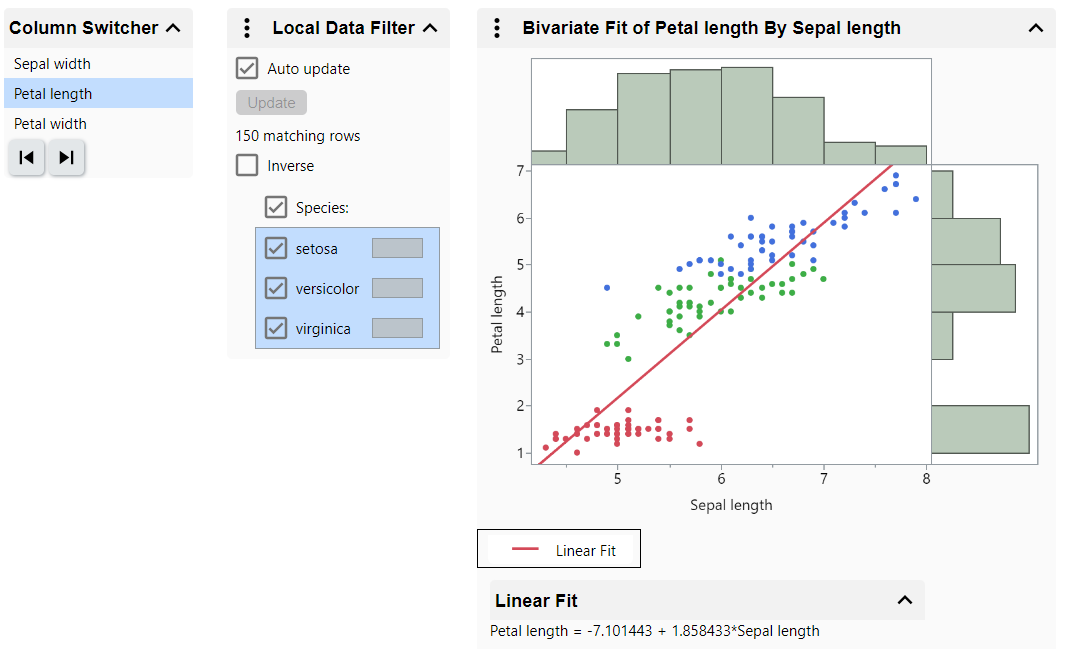The image size is (1066, 649).
Task: Collapse the Linear Fit section
Action: tap(904, 600)
